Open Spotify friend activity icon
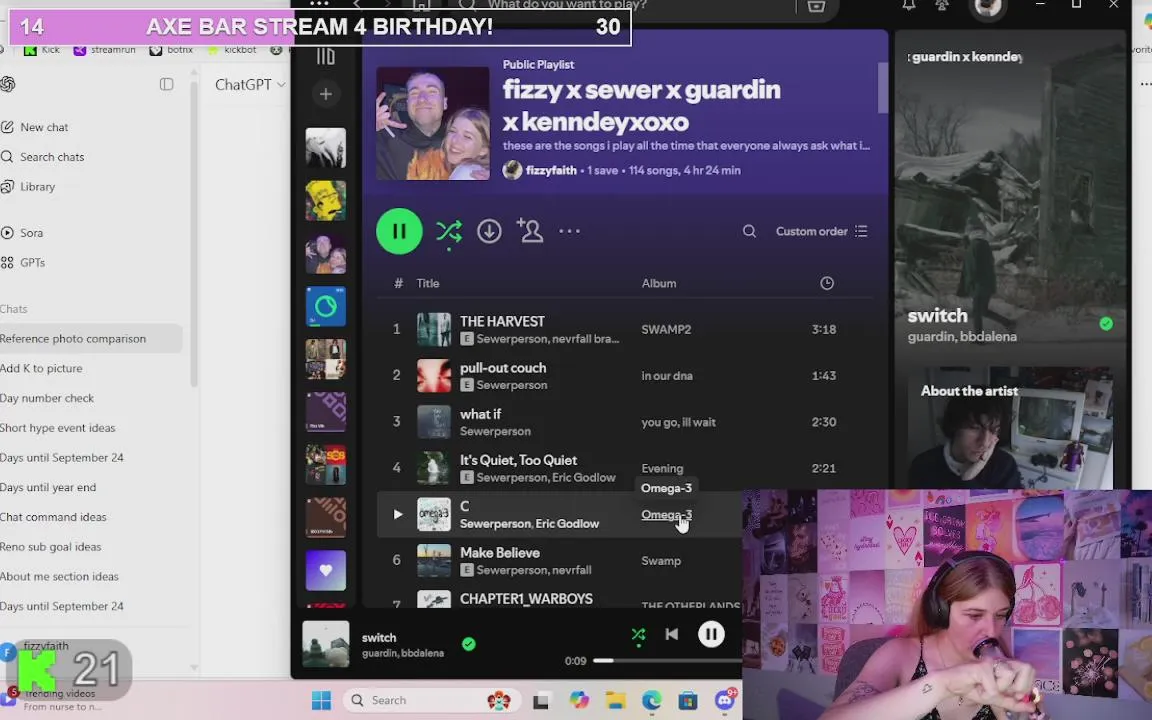The height and width of the screenshot is (720, 1152). tap(941, 6)
